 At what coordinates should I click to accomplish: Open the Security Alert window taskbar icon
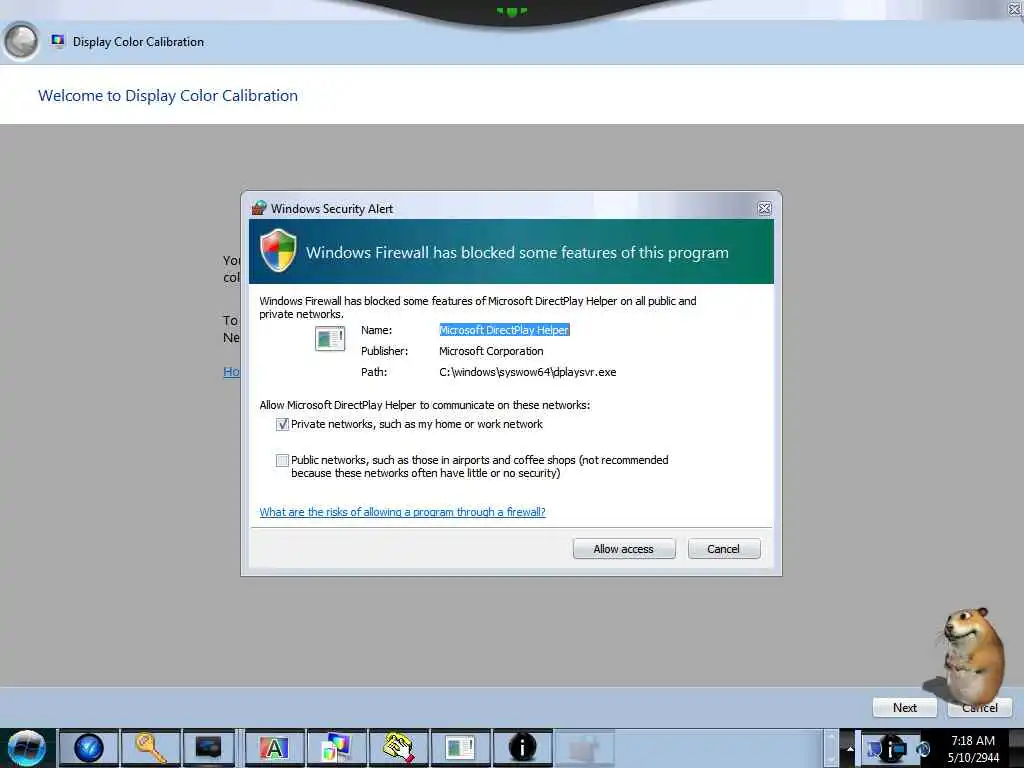(x=460, y=748)
